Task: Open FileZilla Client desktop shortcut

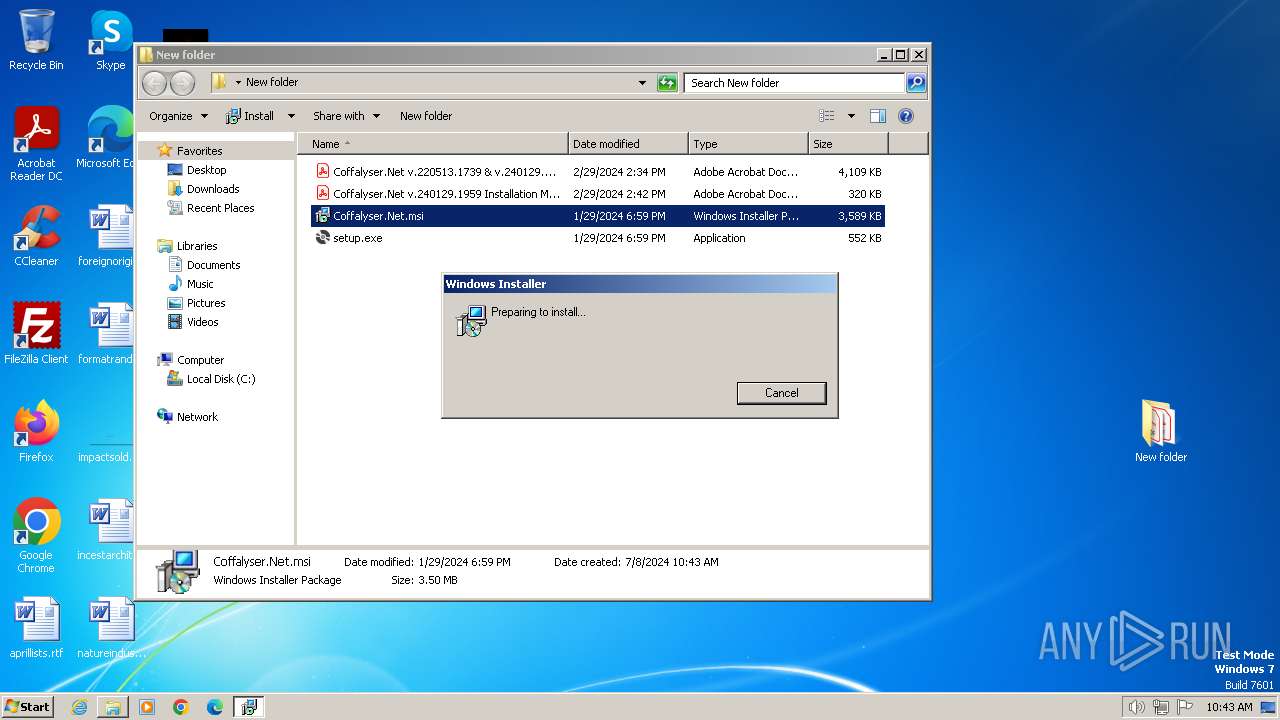Action: pos(36,334)
